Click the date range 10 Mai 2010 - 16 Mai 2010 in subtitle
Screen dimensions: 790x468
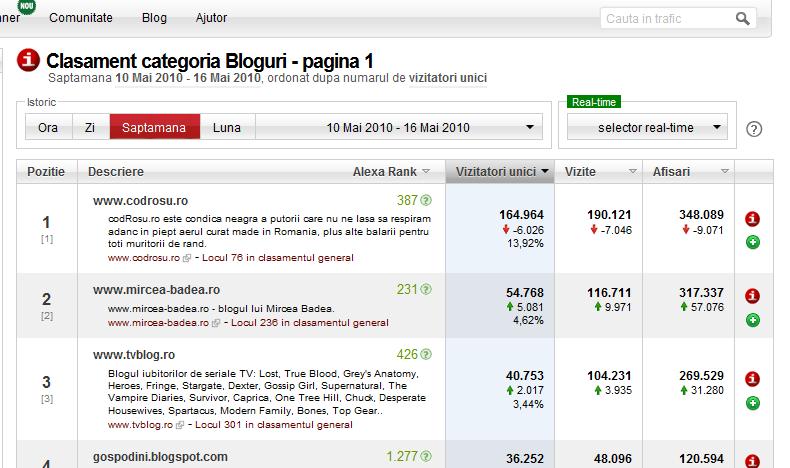point(188,78)
